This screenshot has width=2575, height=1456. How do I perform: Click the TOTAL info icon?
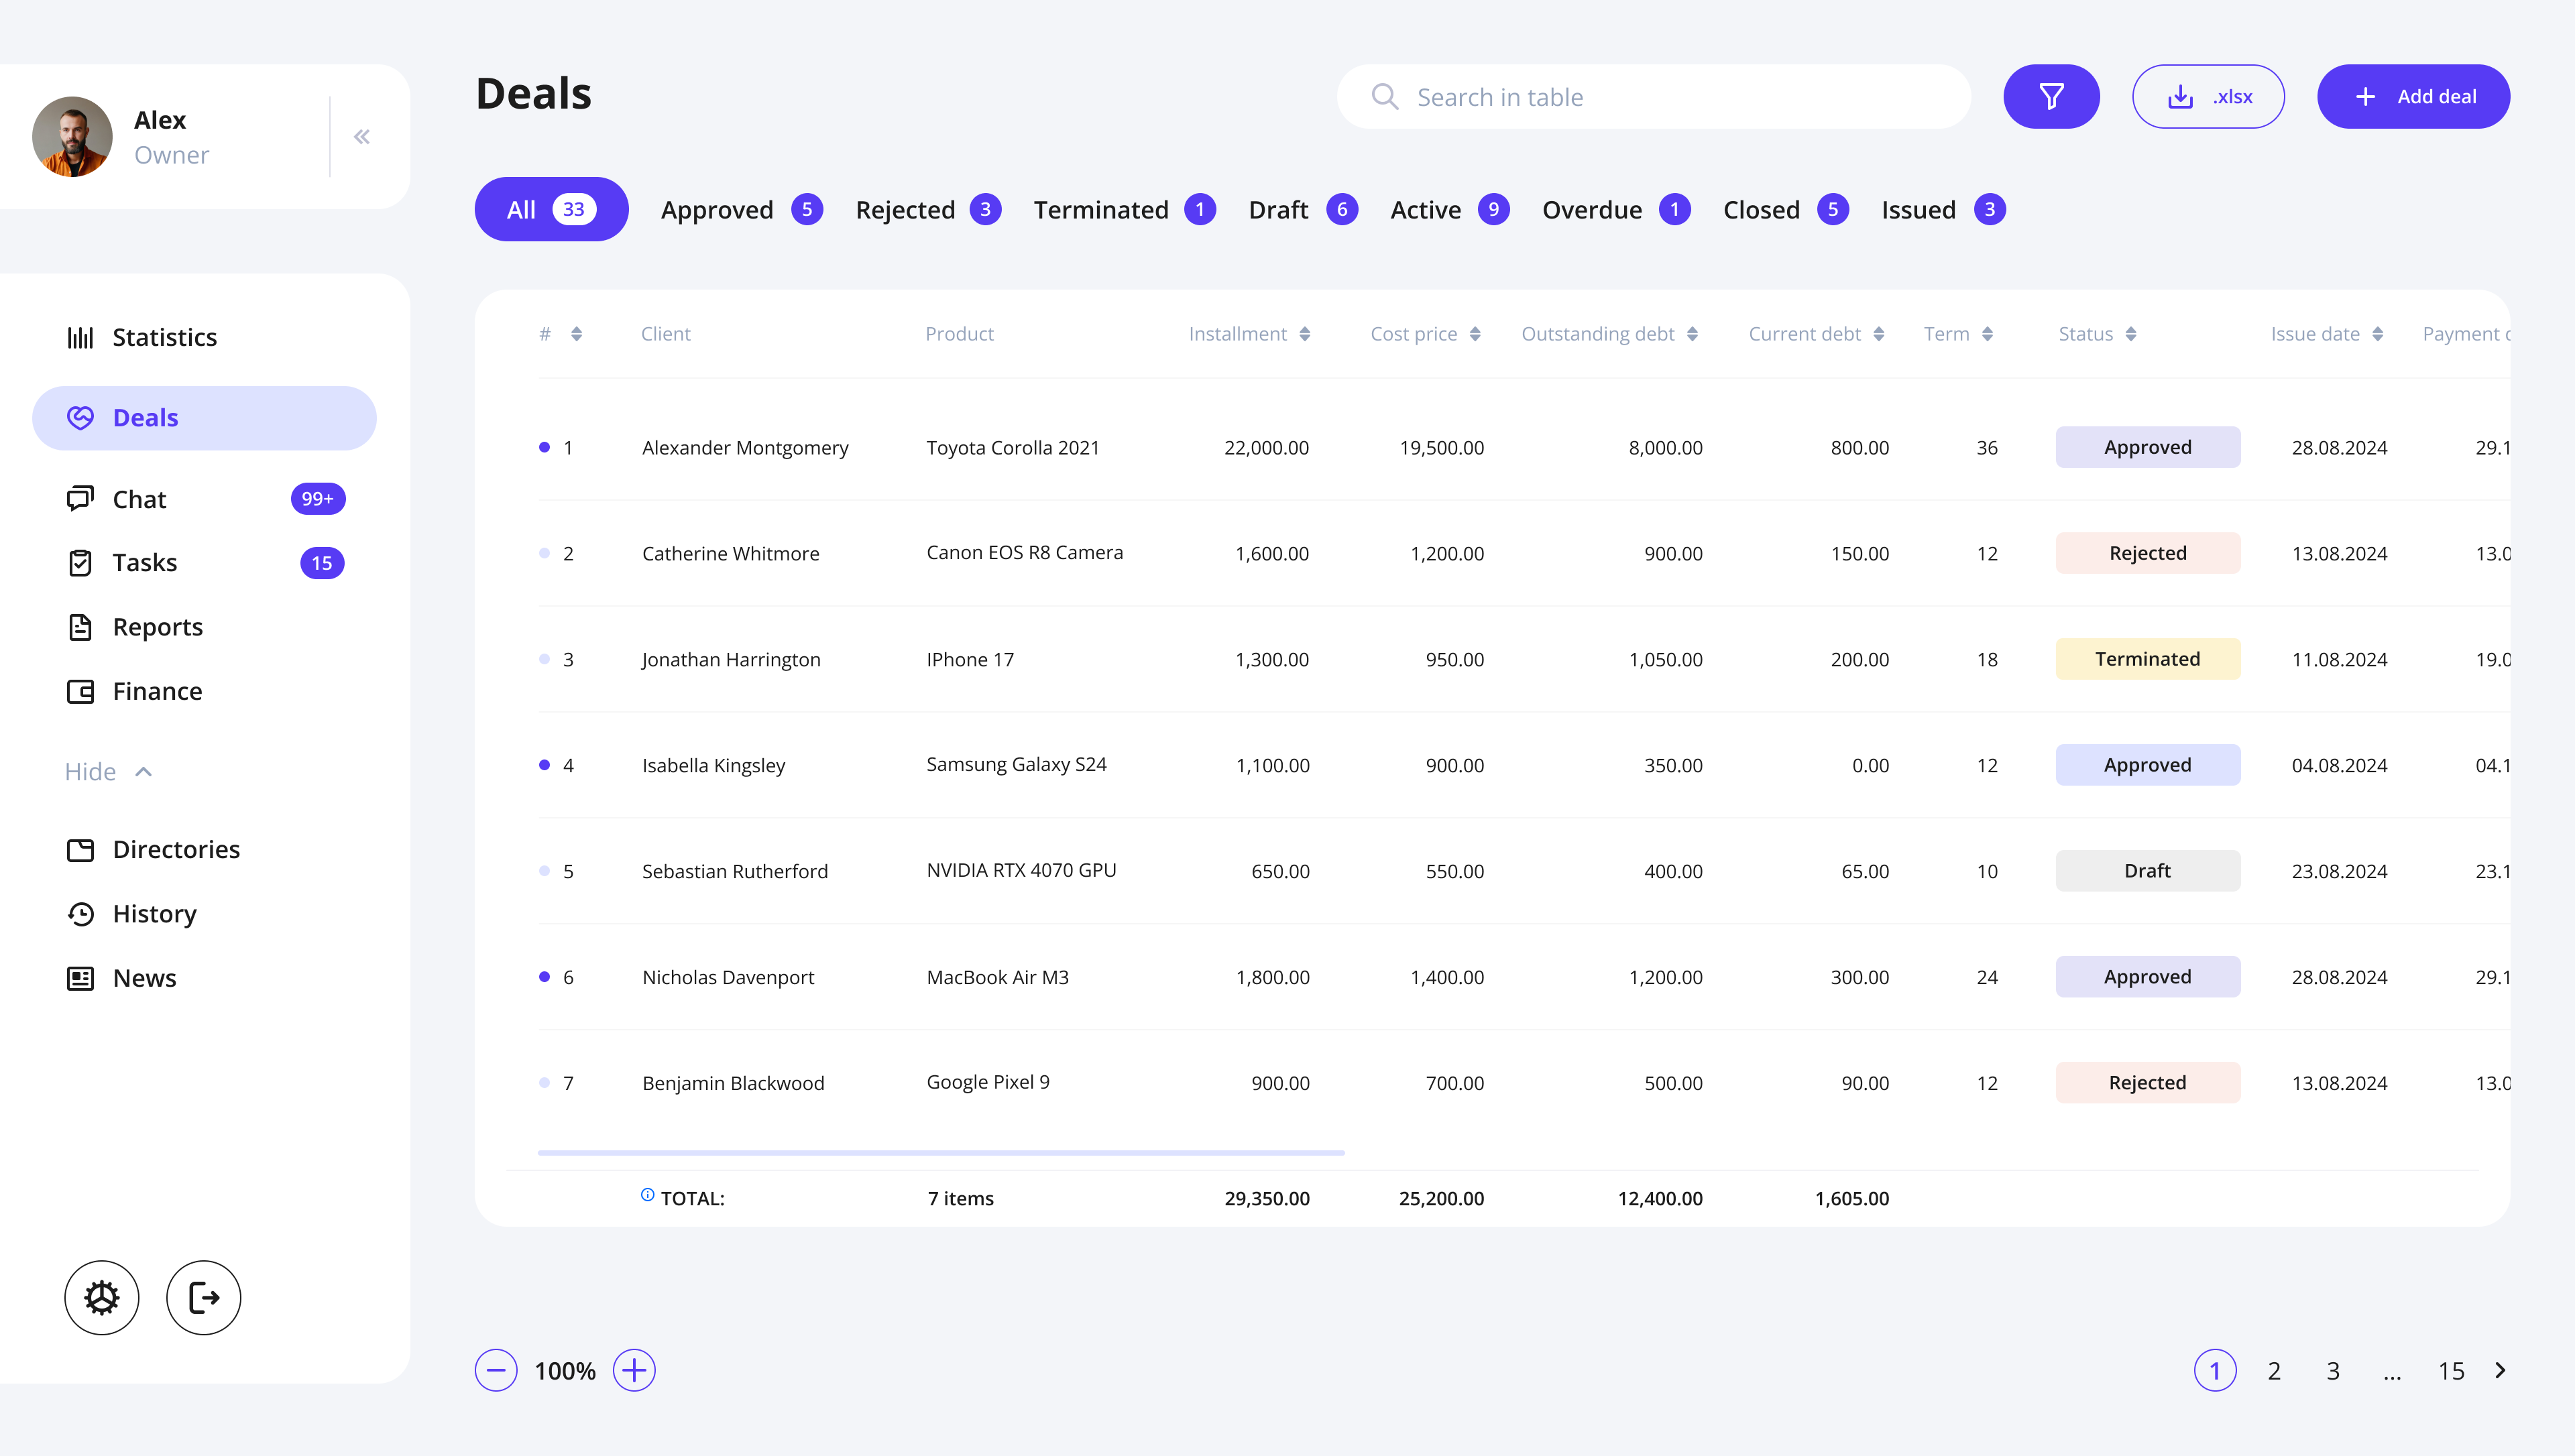pyautogui.click(x=647, y=1194)
